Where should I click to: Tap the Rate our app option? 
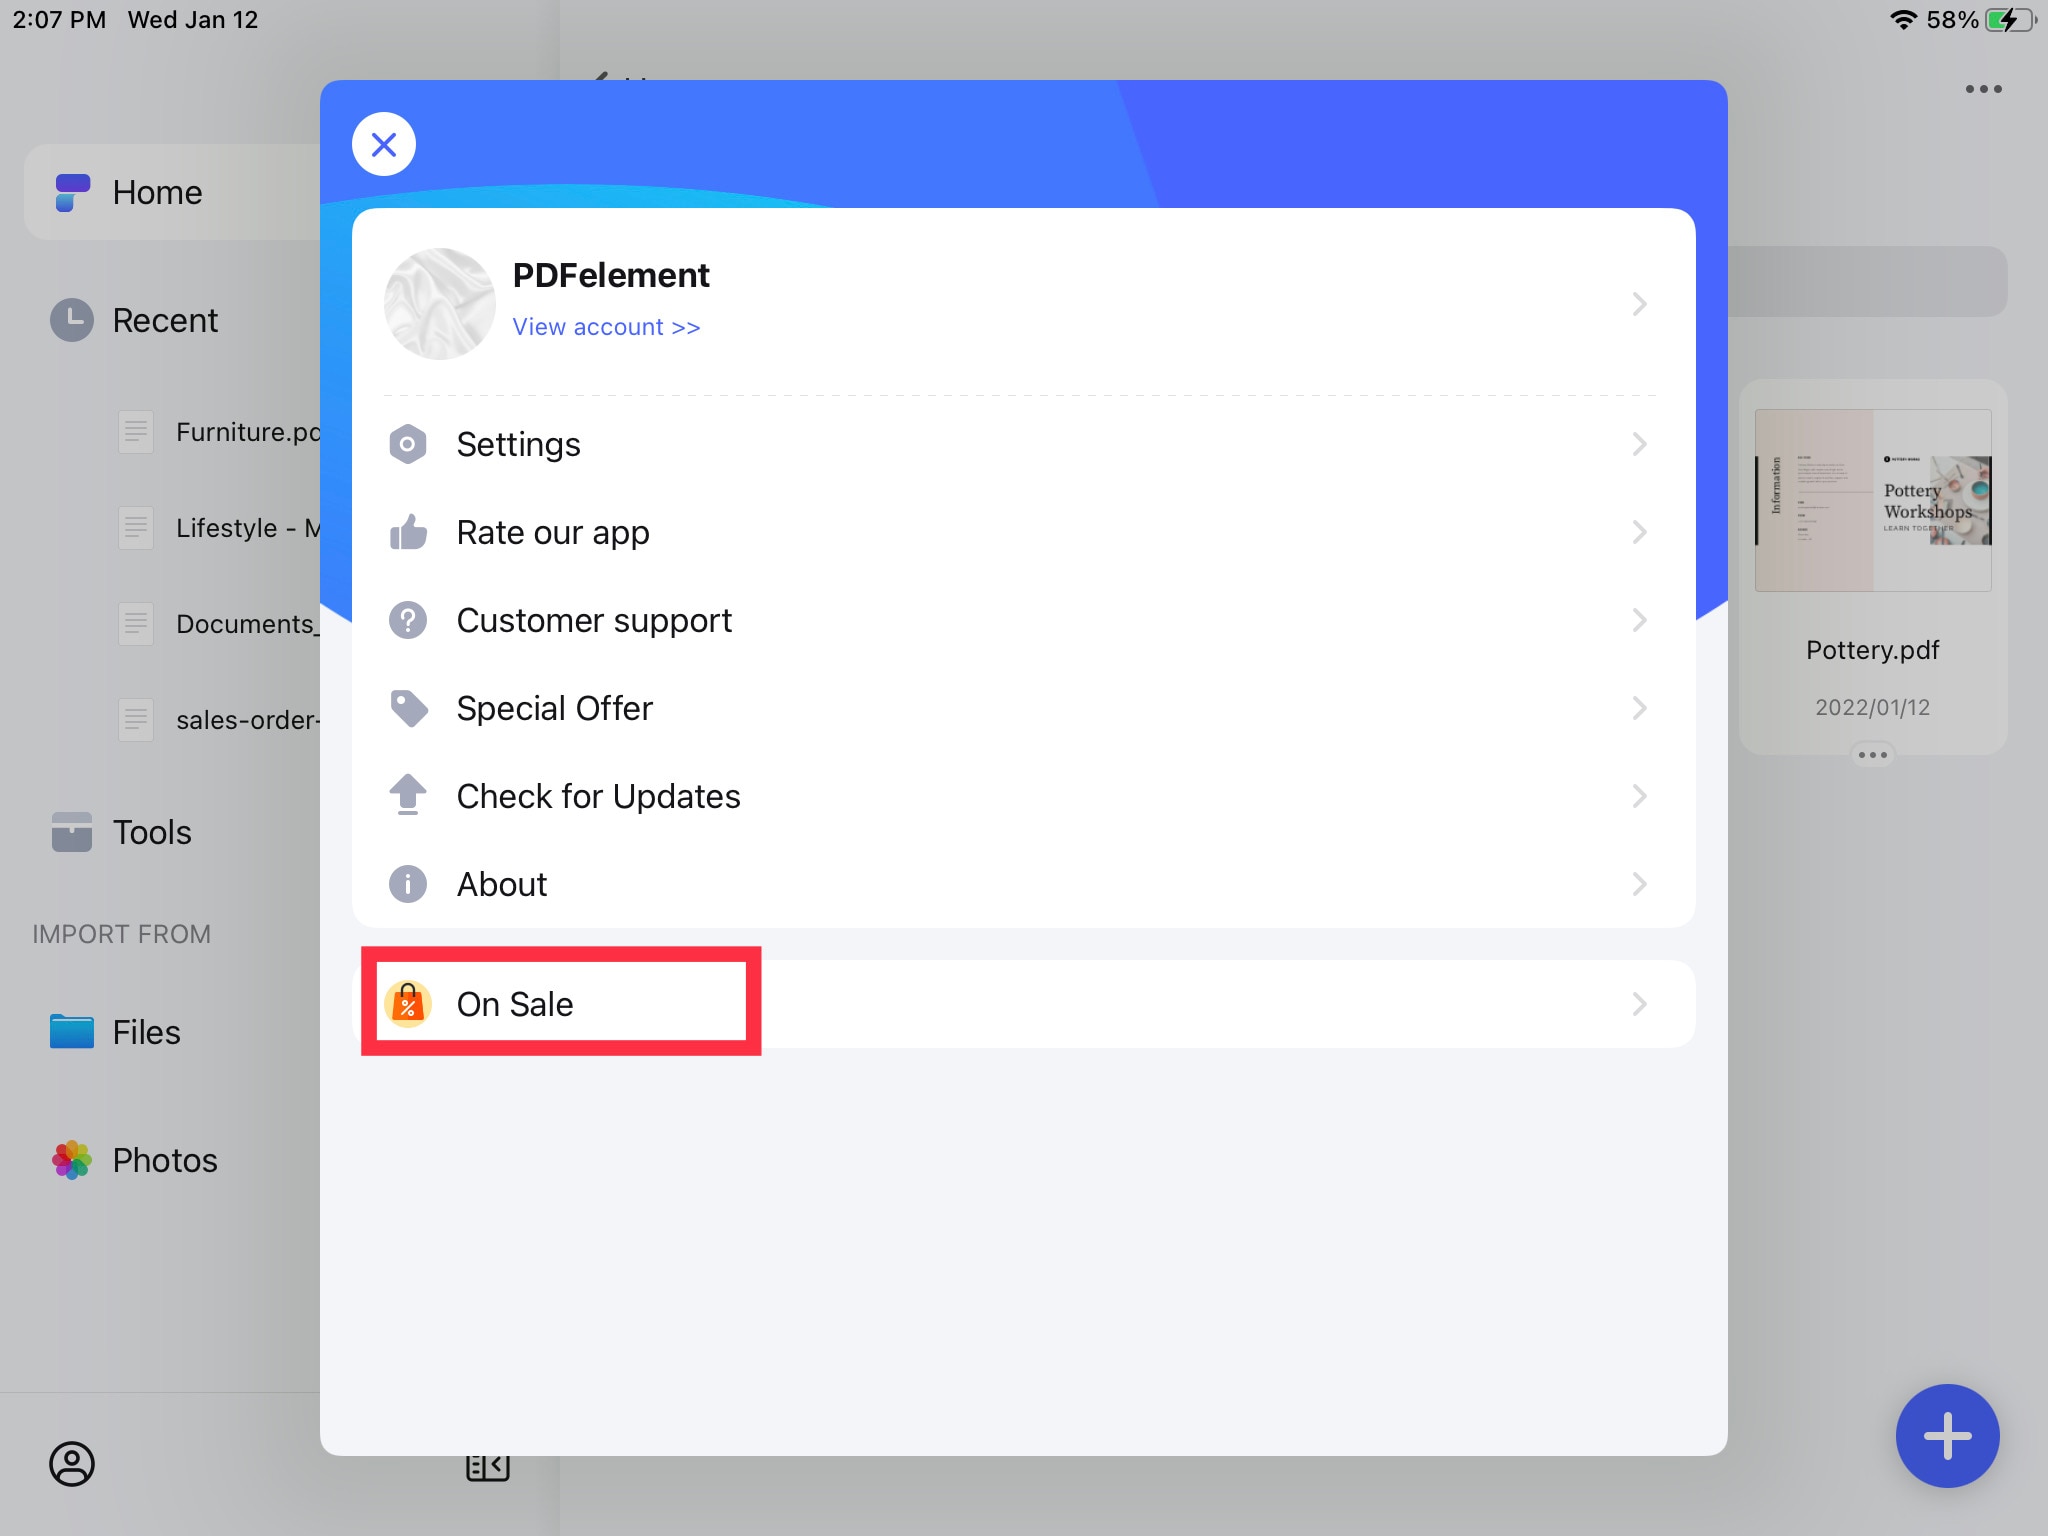point(1021,532)
